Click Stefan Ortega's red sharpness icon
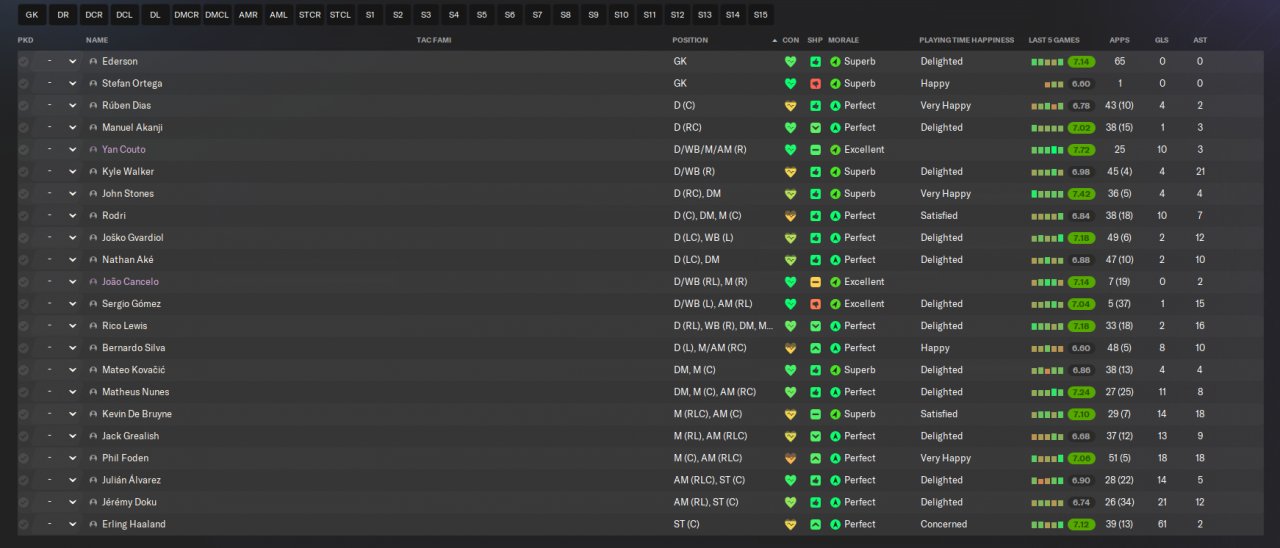 pyautogui.click(x=815, y=83)
